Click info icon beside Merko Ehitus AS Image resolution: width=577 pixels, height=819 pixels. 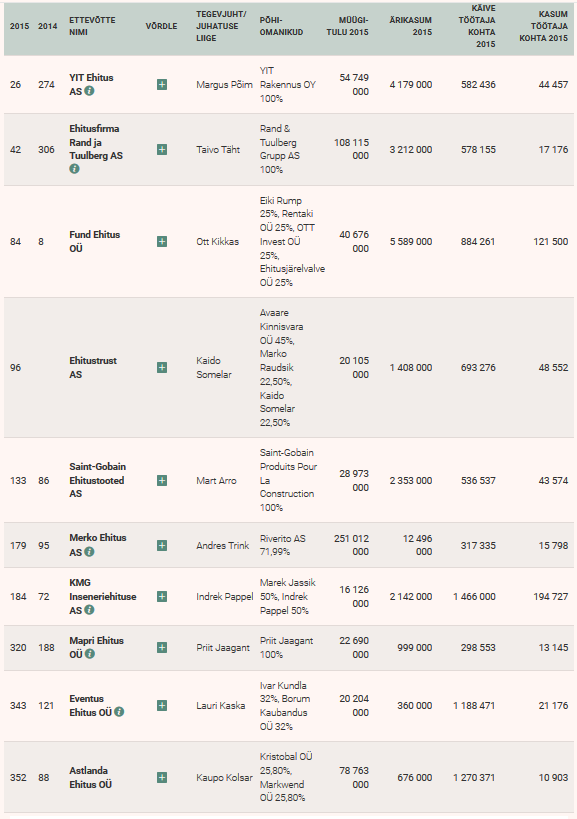coord(89,552)
